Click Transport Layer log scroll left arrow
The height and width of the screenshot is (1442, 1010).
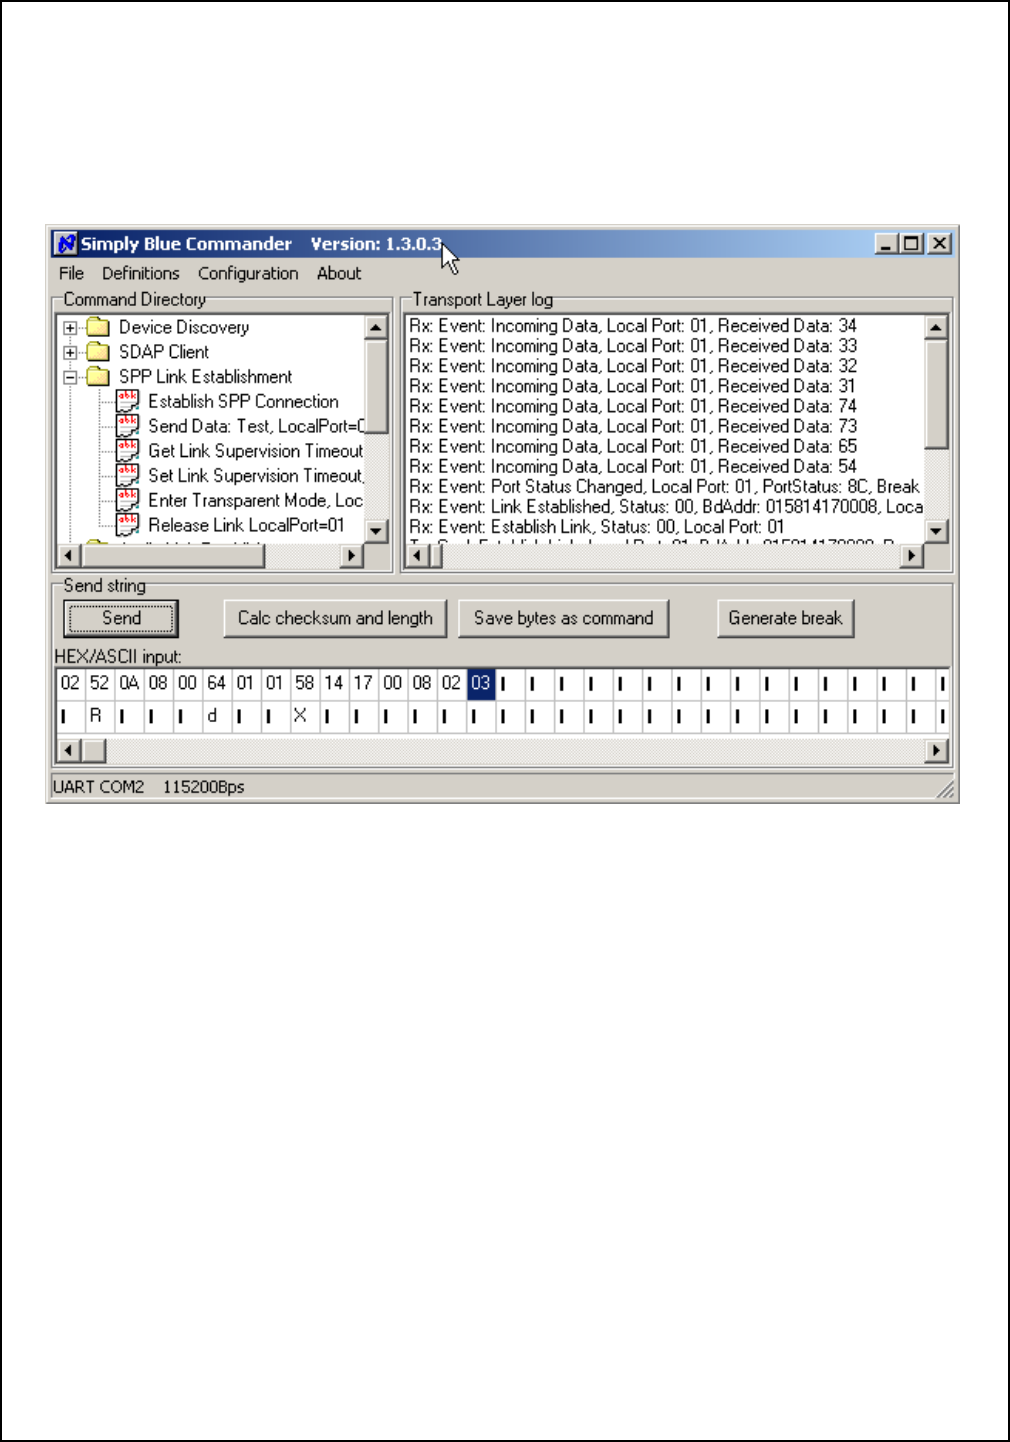pyautogui.click(x=418, y=555)
